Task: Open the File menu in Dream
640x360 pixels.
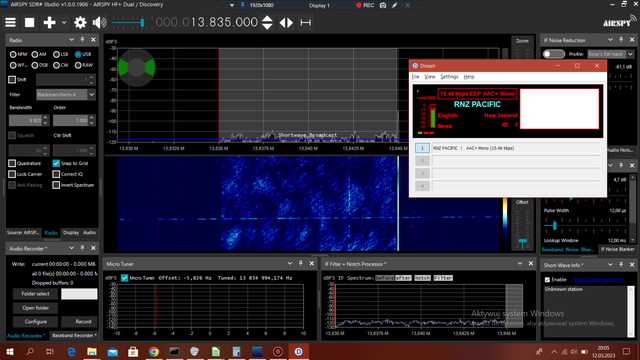Action: pos(416,77)
